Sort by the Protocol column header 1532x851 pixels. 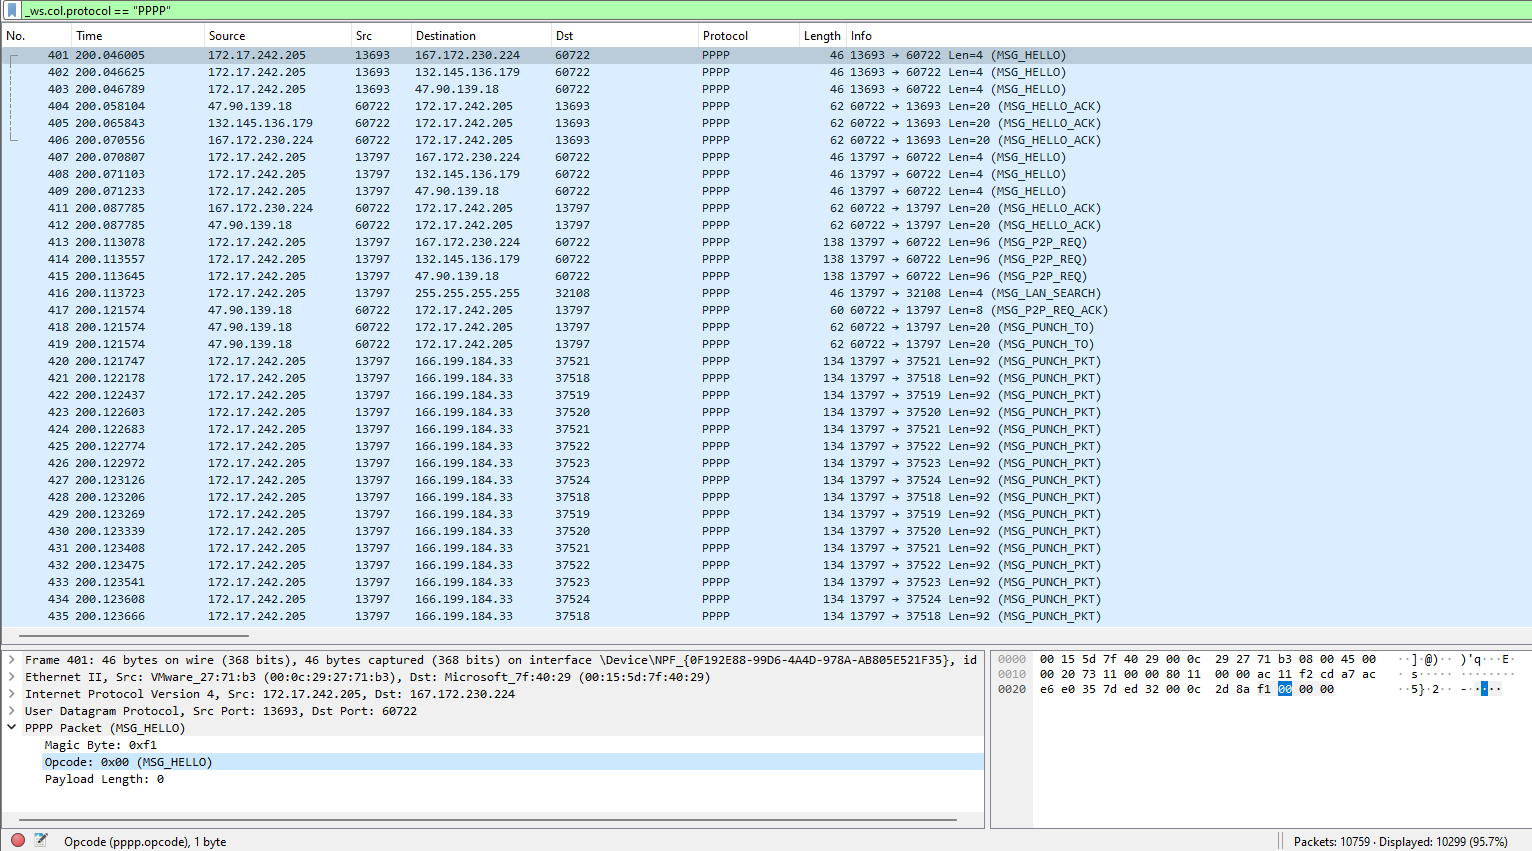click(x=725, y=36)
